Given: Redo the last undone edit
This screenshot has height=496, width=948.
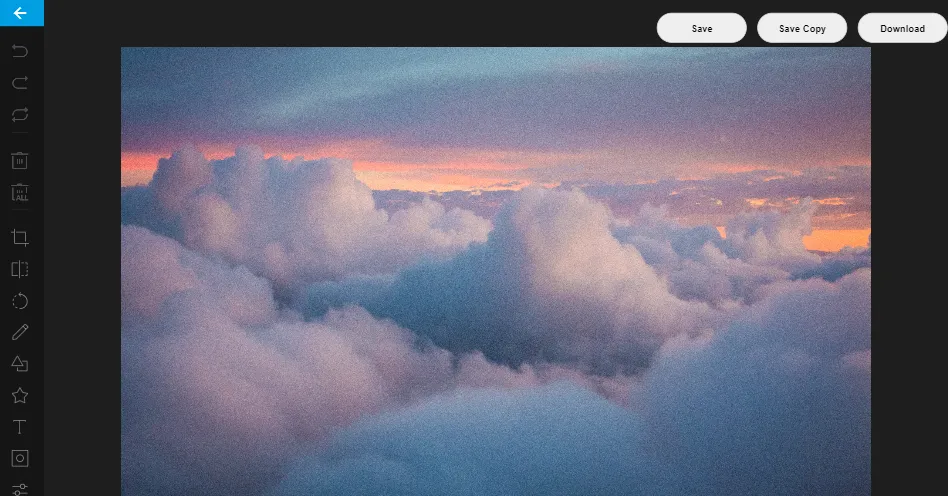Looking at the screenshot, I should click(20, 83).
